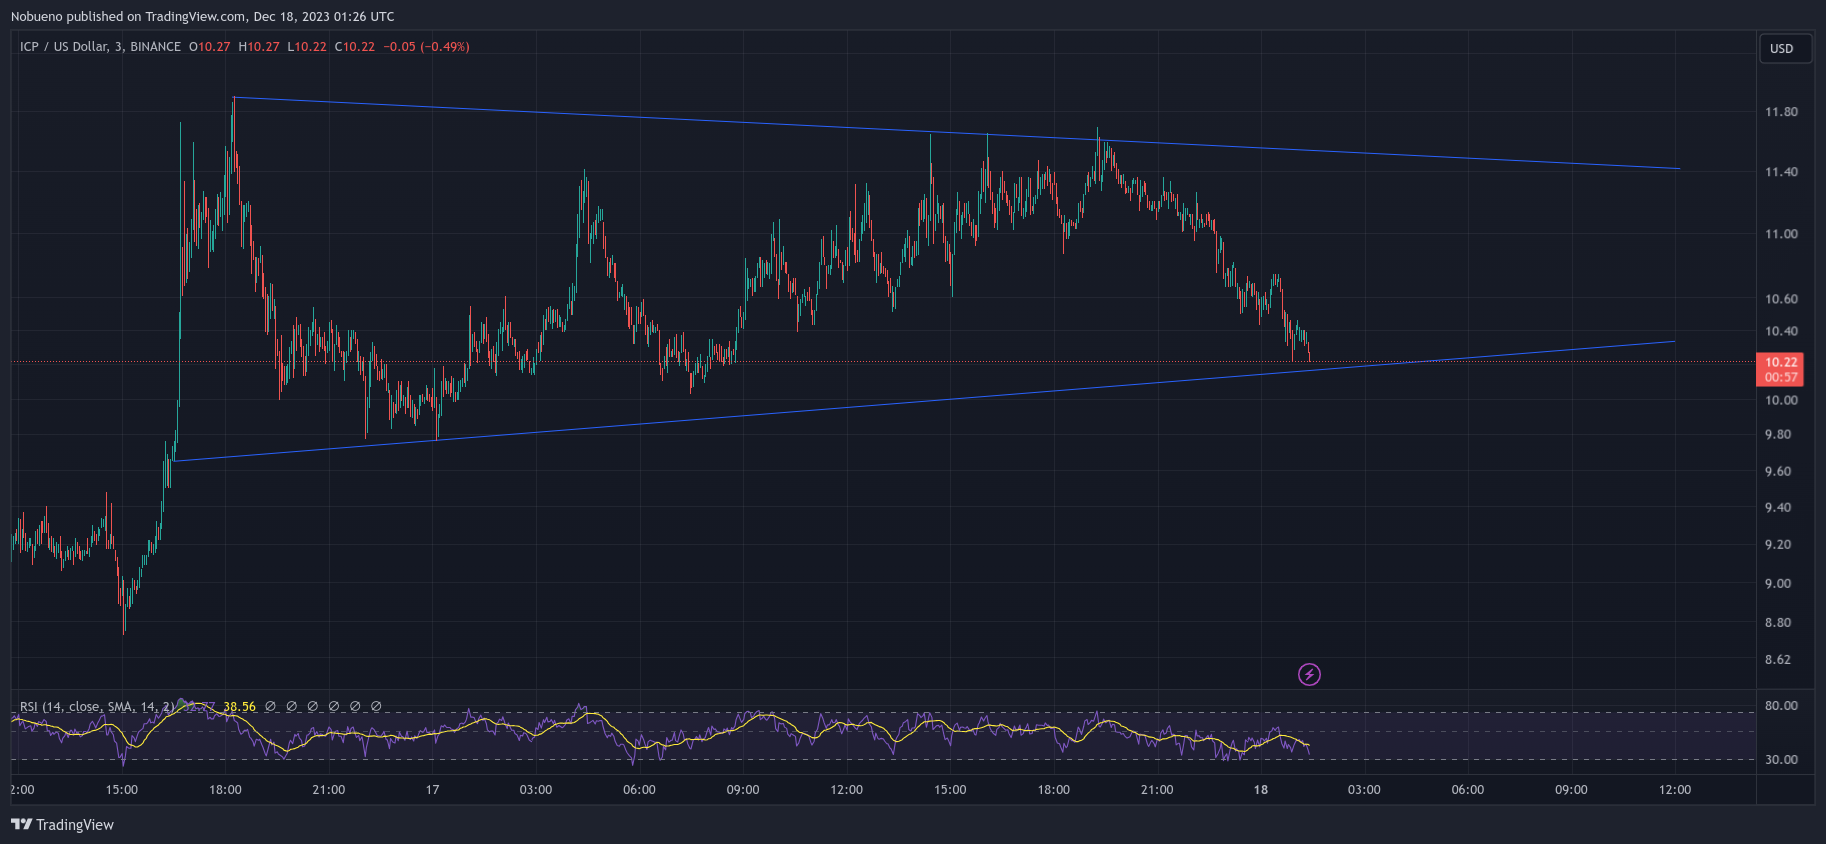The image size is (1826, 844).
Task: Click the 9.80 price axis label
Action: (x=1778, y=435)
